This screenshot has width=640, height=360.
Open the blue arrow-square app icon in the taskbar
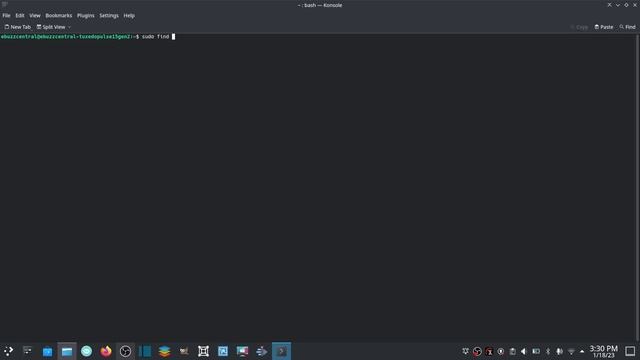223,351
